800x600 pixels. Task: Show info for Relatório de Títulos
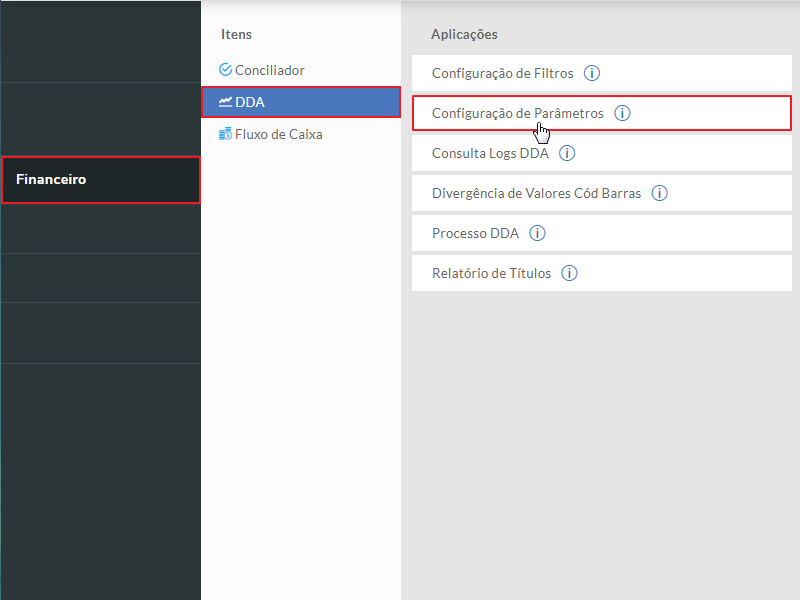pos(569,273)
